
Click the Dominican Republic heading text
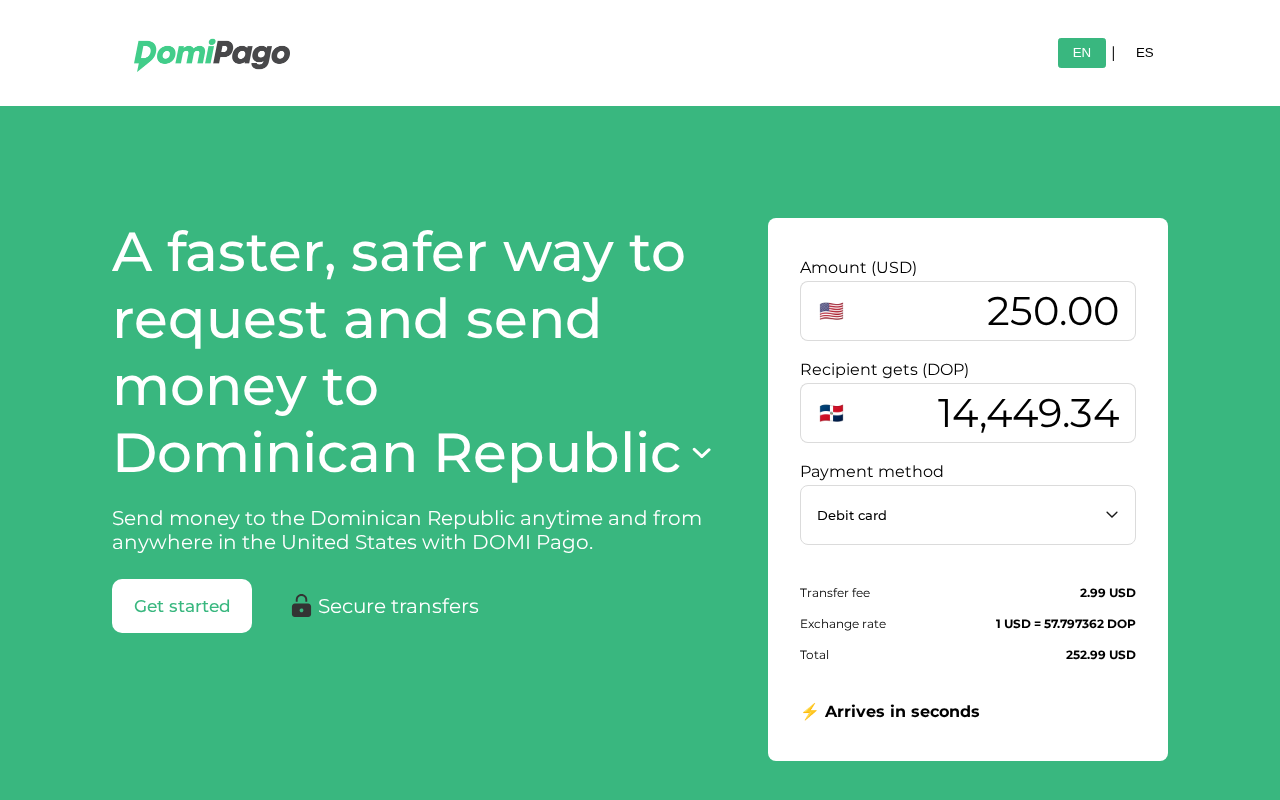coord(396,452)
